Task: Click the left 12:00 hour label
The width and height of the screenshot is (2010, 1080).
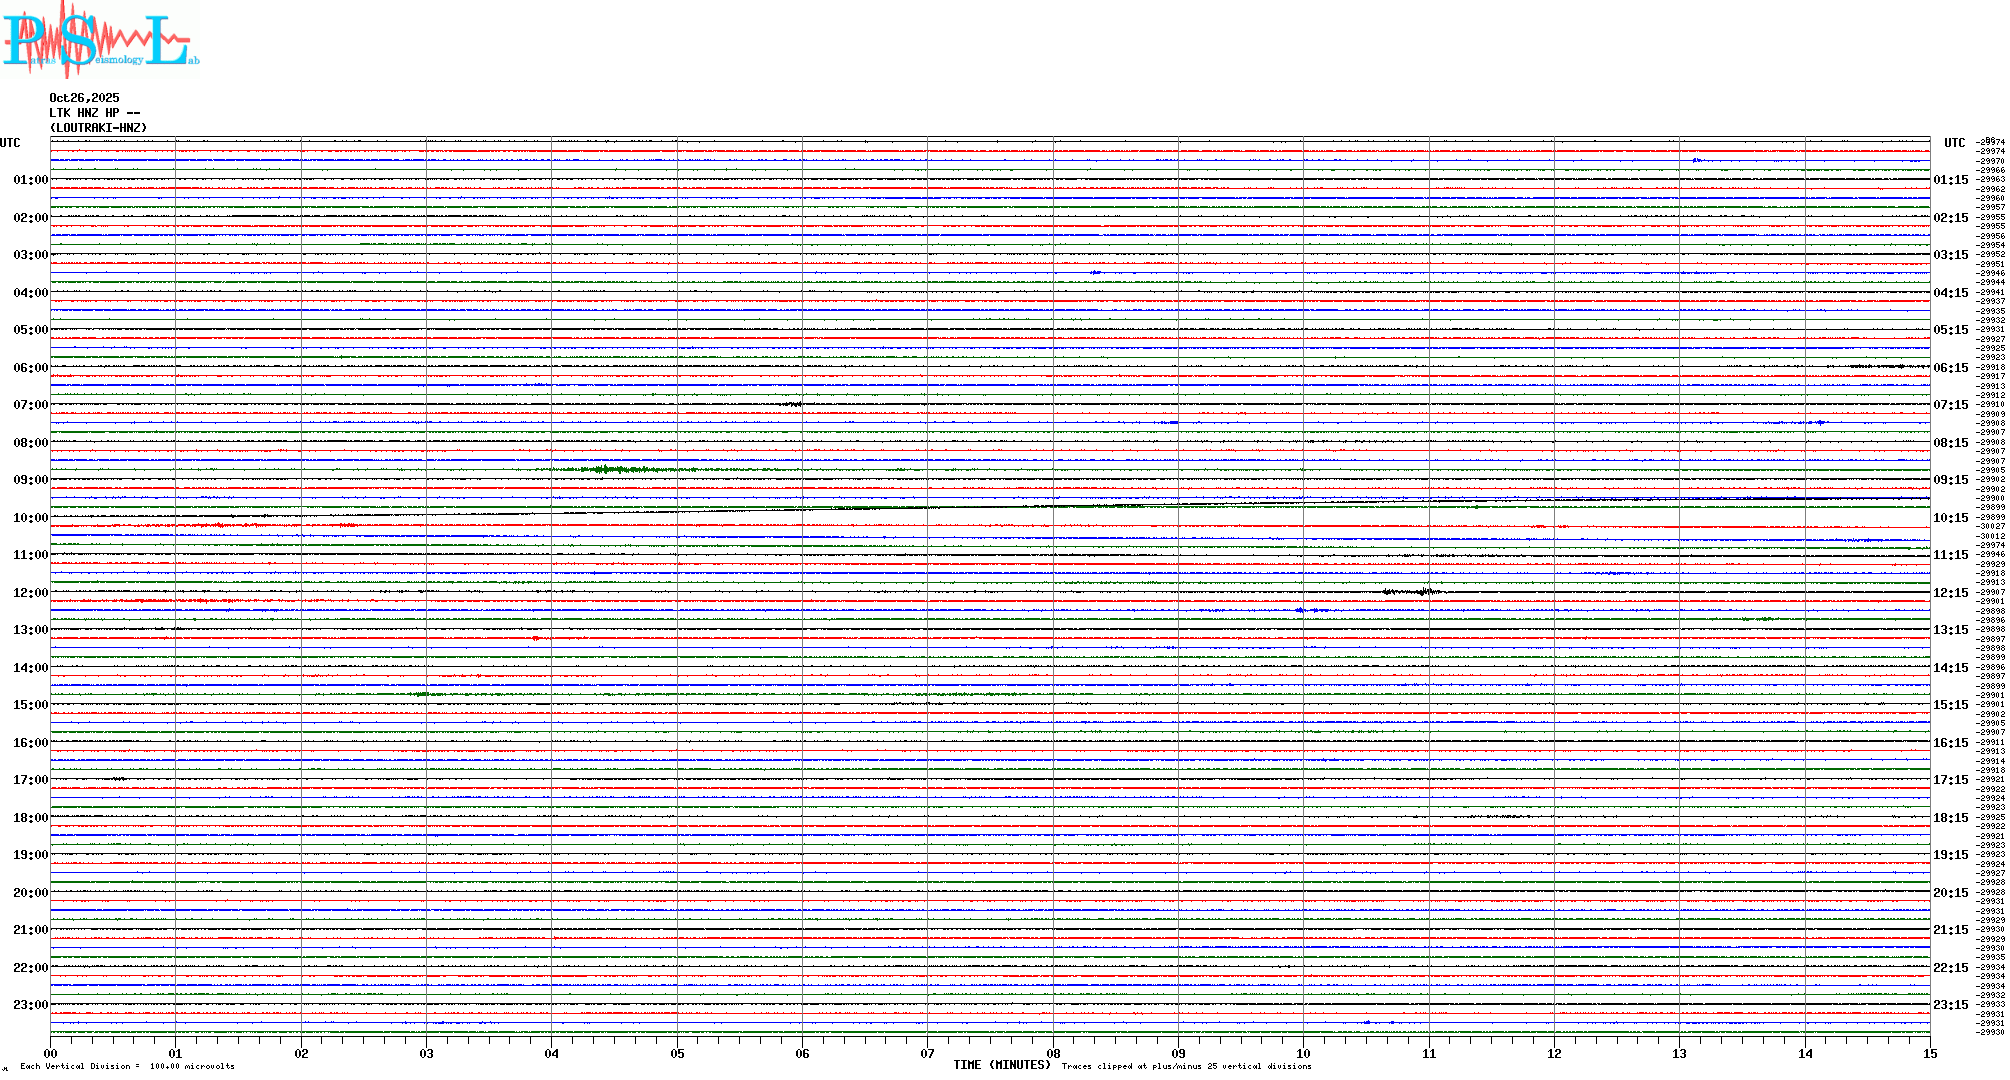Action: [x=30, y=593]
